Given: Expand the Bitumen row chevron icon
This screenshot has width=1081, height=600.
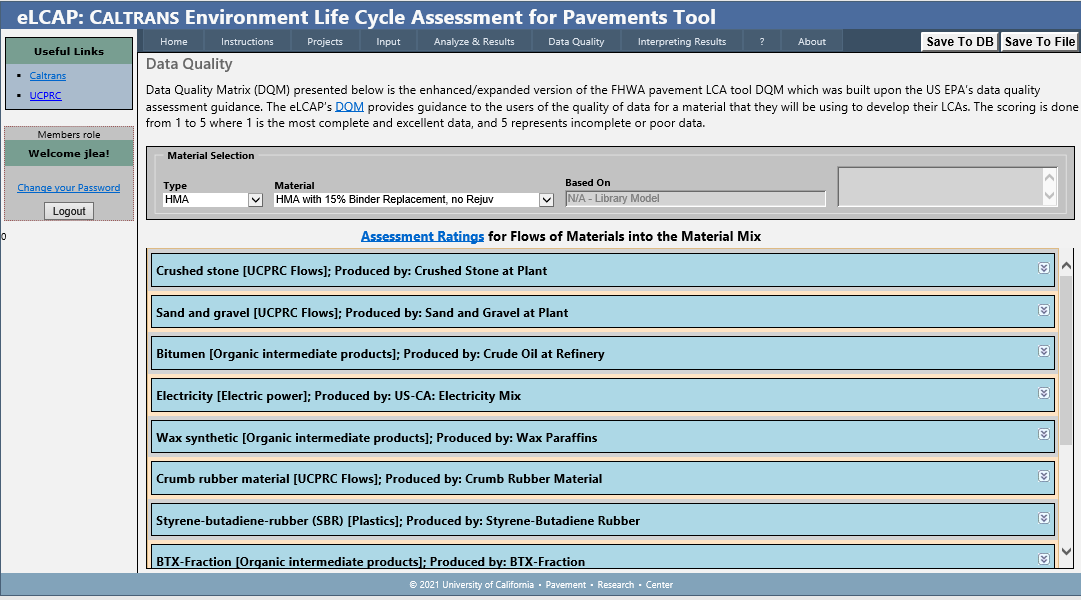Looking at the screenshot, I should [1043, 351].
